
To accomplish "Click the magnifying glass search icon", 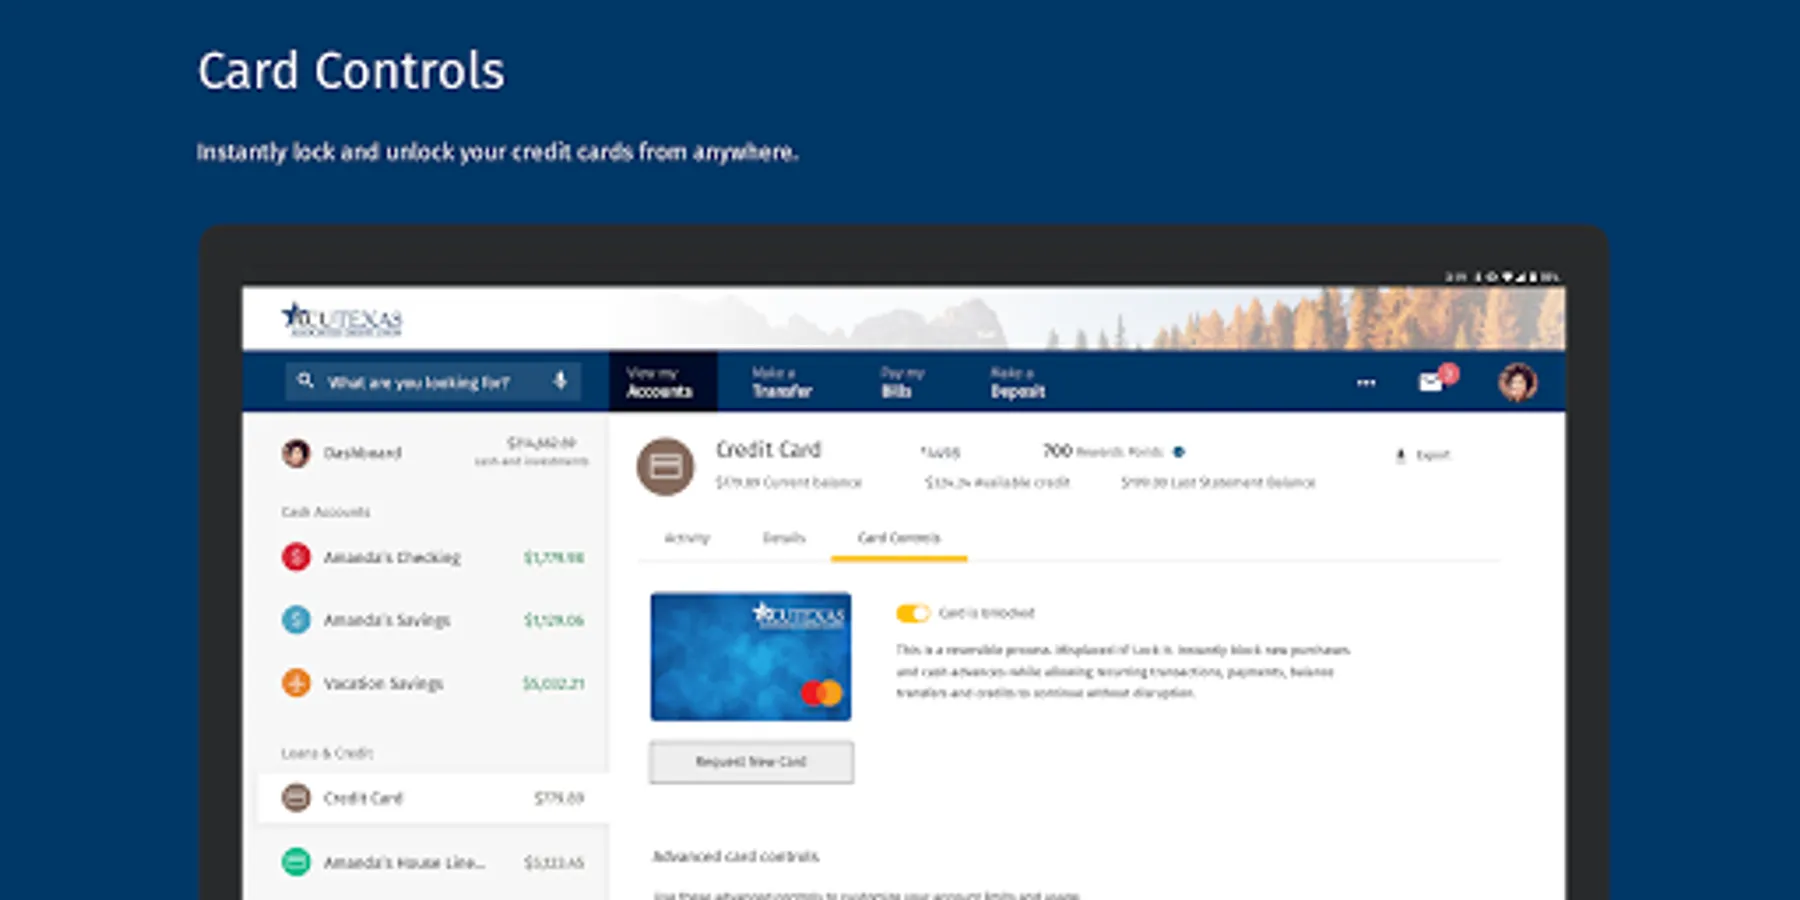I will point(306,381).
